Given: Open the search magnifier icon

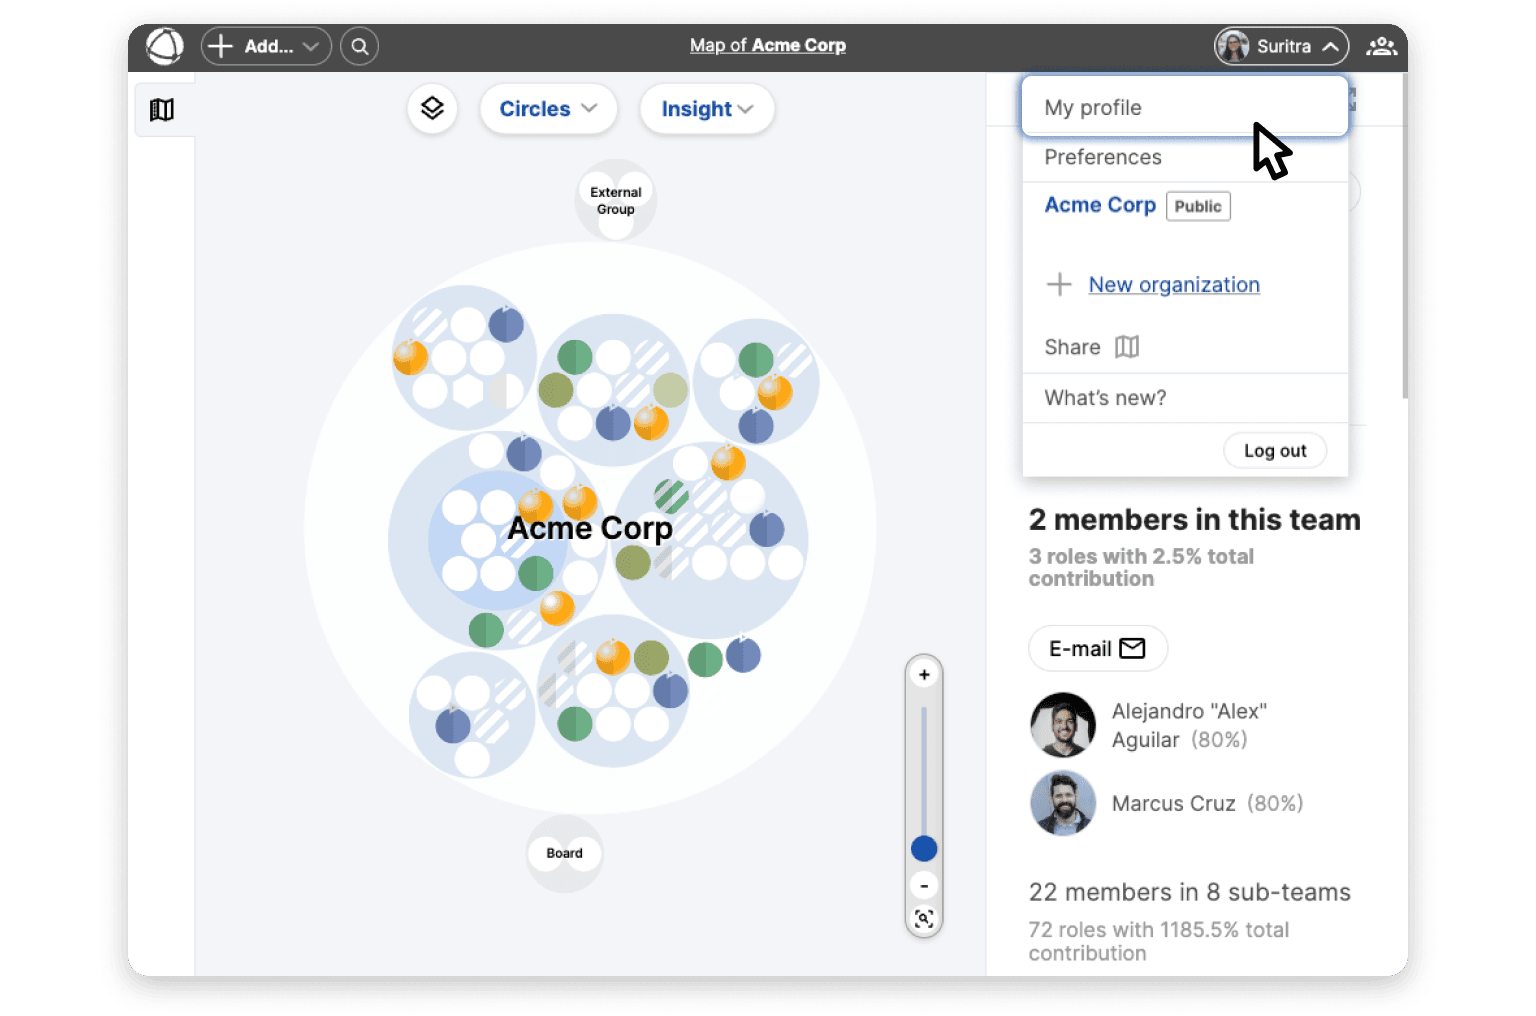Looking at the screenshot, I should [359, 46].
